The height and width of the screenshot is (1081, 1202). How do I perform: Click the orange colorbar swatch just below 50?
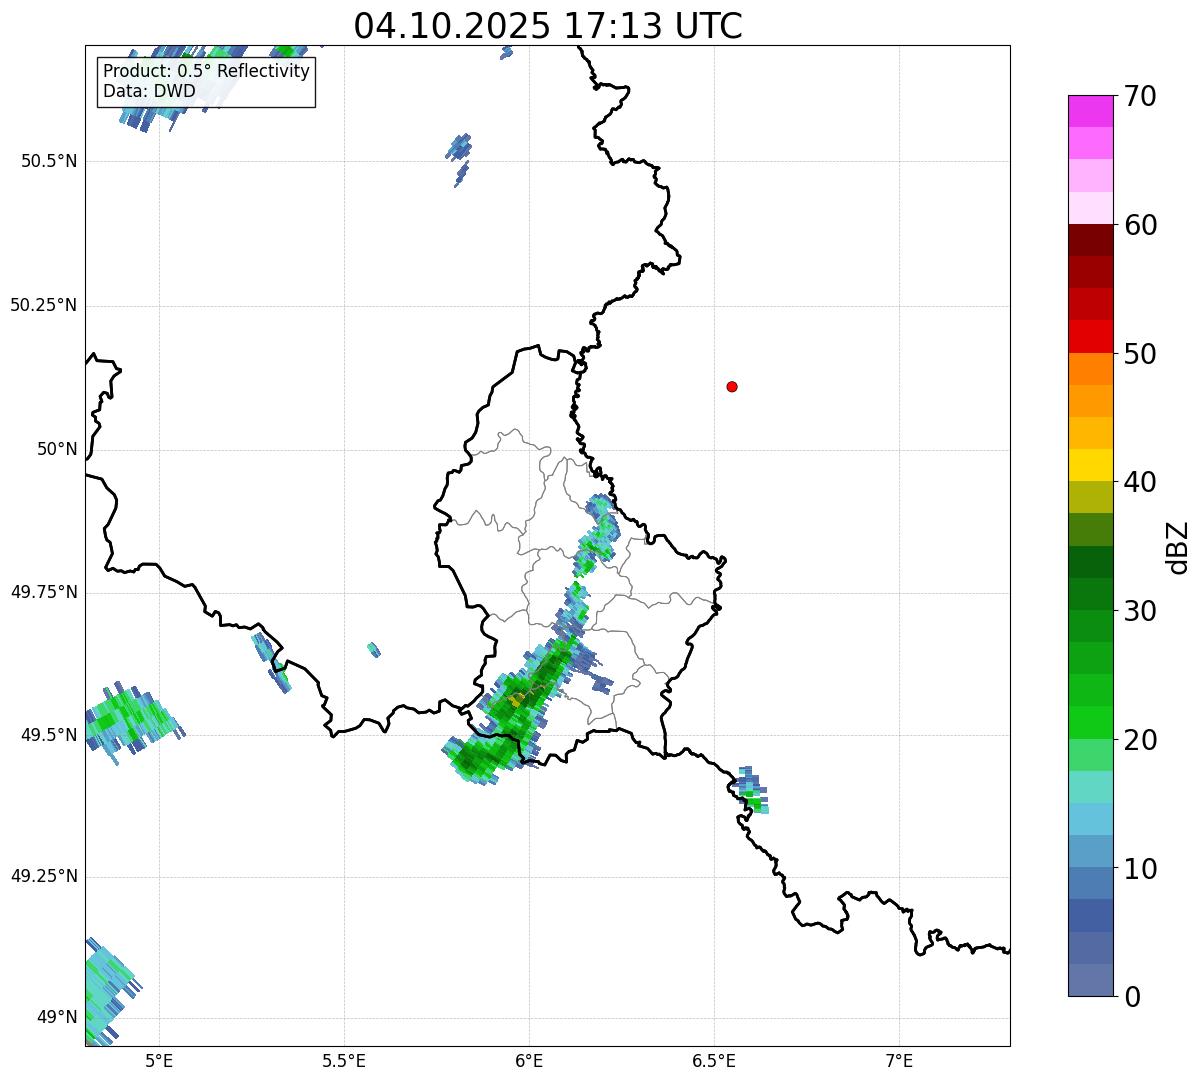tap(1090, 369)
